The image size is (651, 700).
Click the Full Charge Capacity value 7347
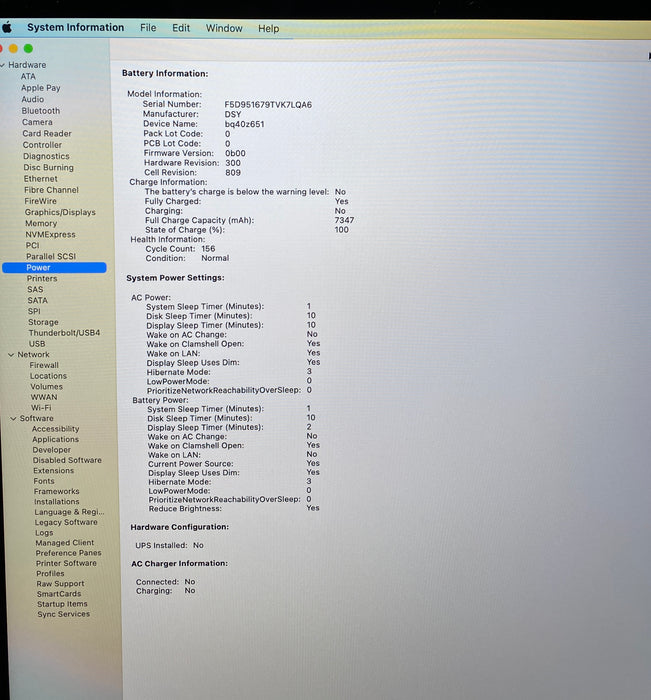click(344, 221)
